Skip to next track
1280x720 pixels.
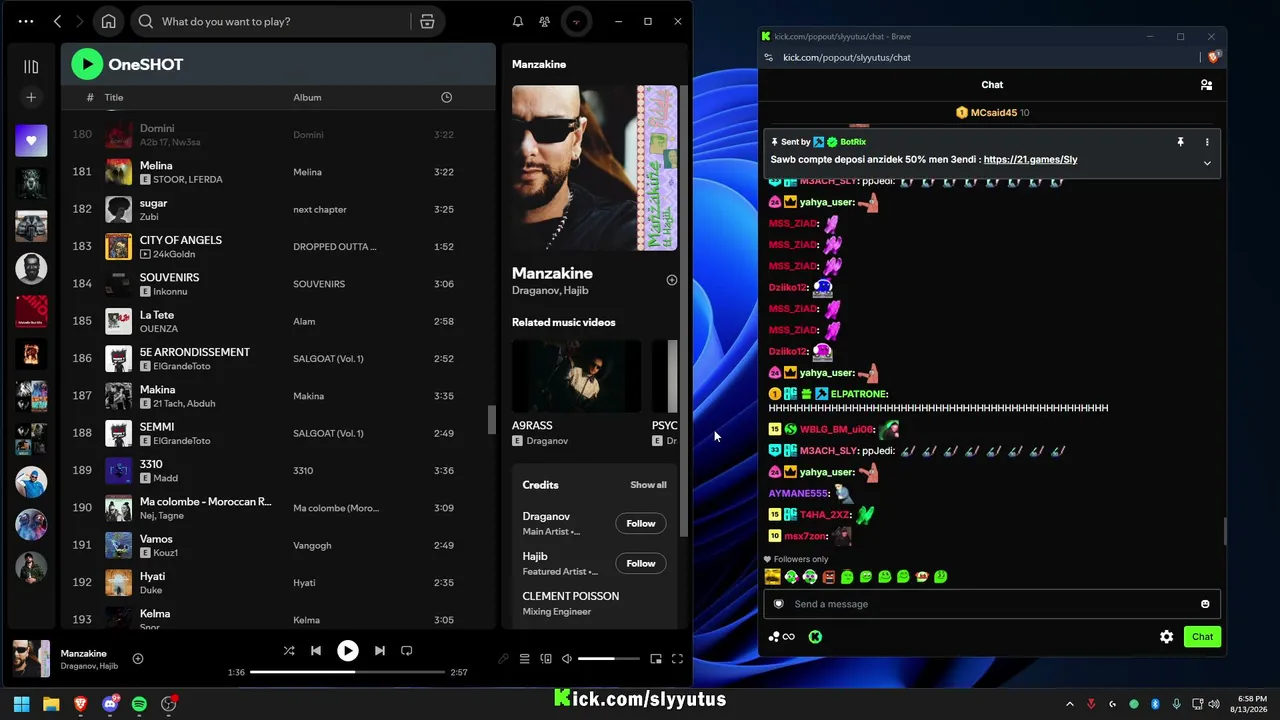click(x=380, y=651)
